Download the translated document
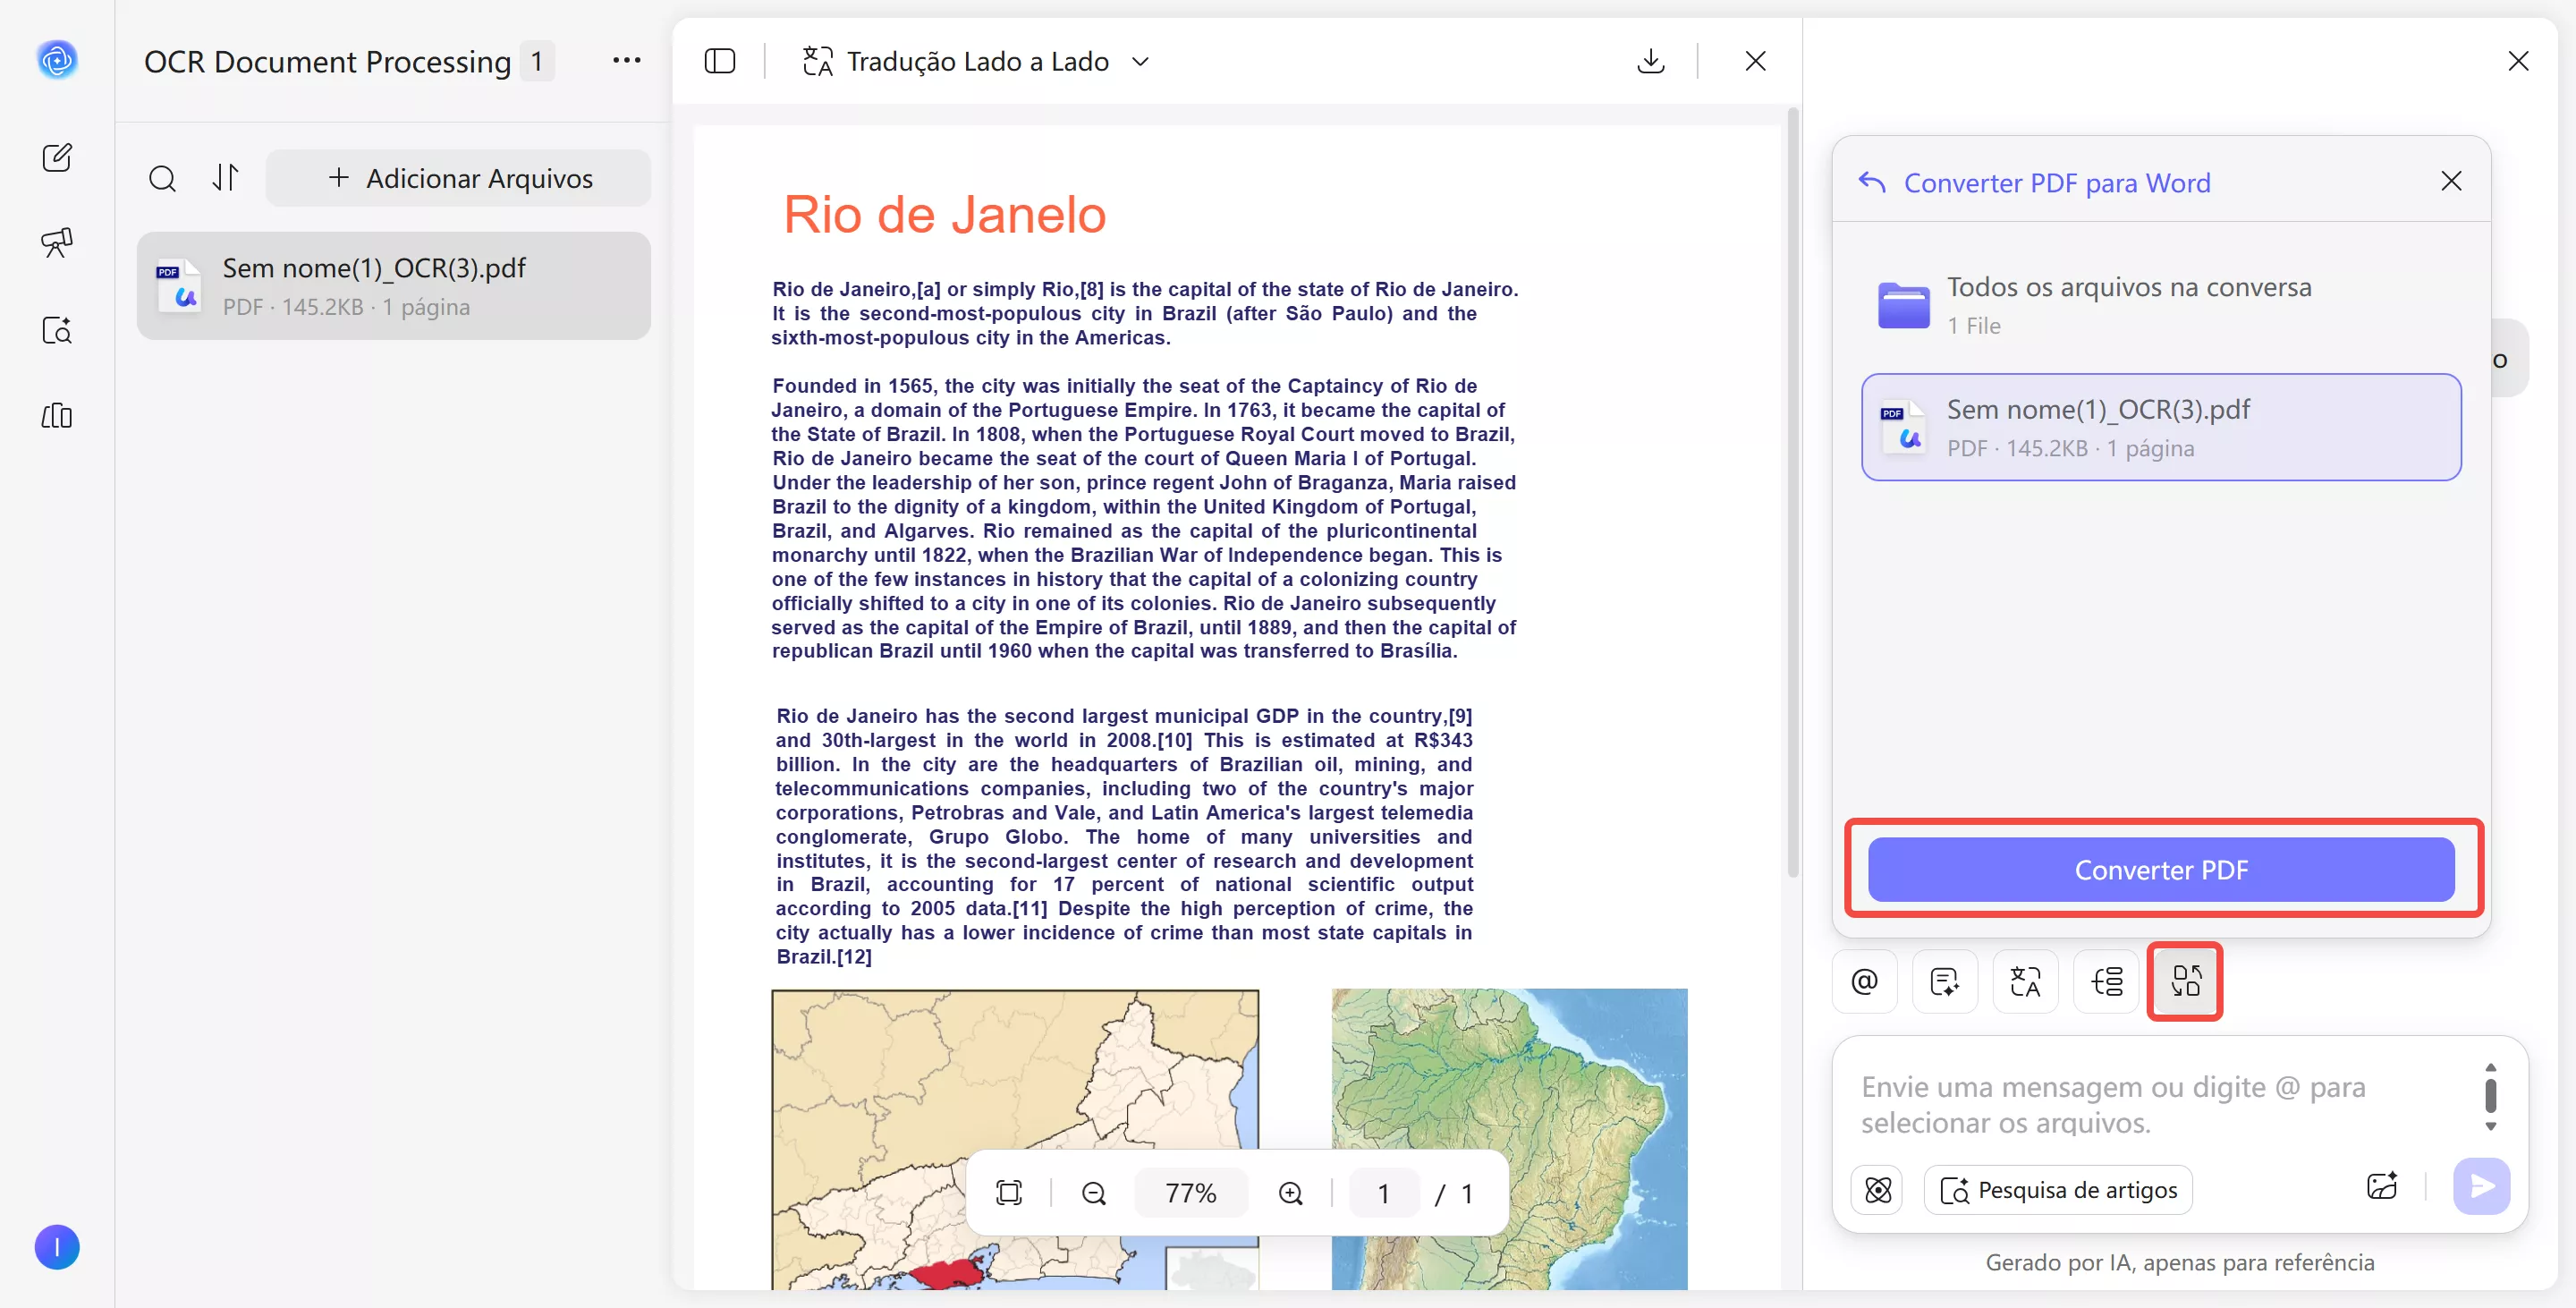The image size is (2576, 1308). [1651, 61]
